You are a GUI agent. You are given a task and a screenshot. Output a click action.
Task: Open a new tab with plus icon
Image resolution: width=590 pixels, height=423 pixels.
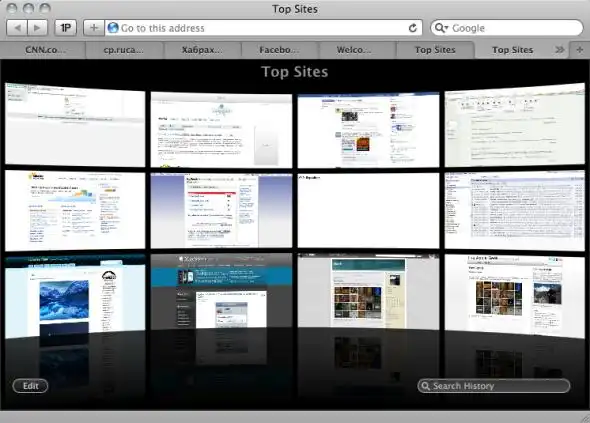[x=579, y=50]
